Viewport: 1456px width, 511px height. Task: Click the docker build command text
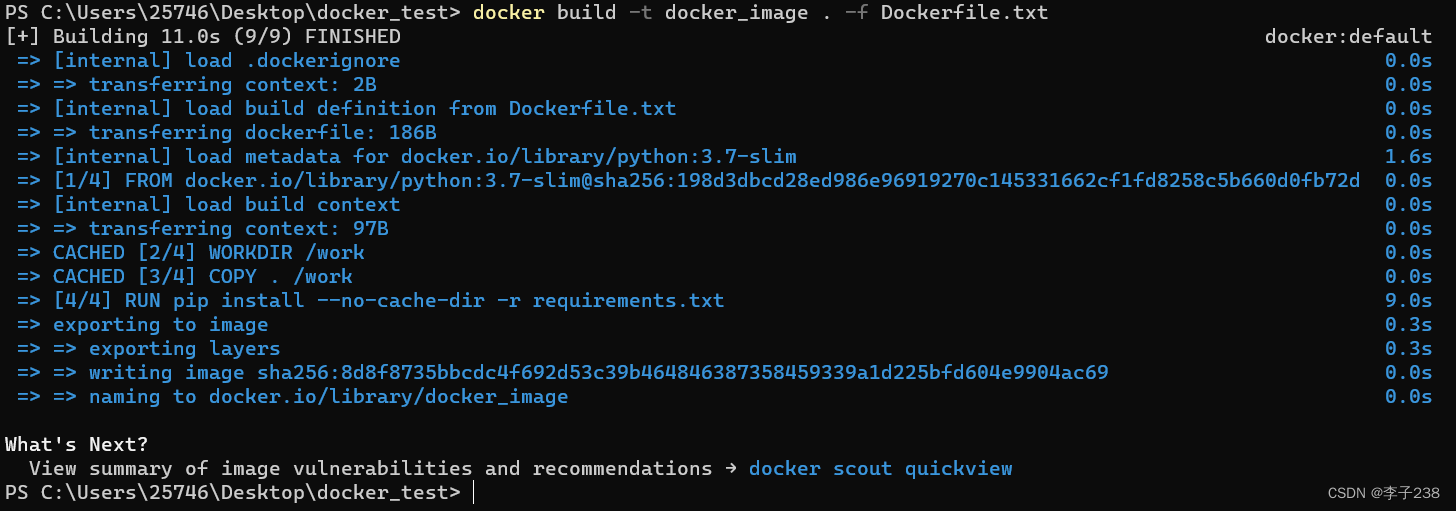pyautogui.click(x=760, y=12)
